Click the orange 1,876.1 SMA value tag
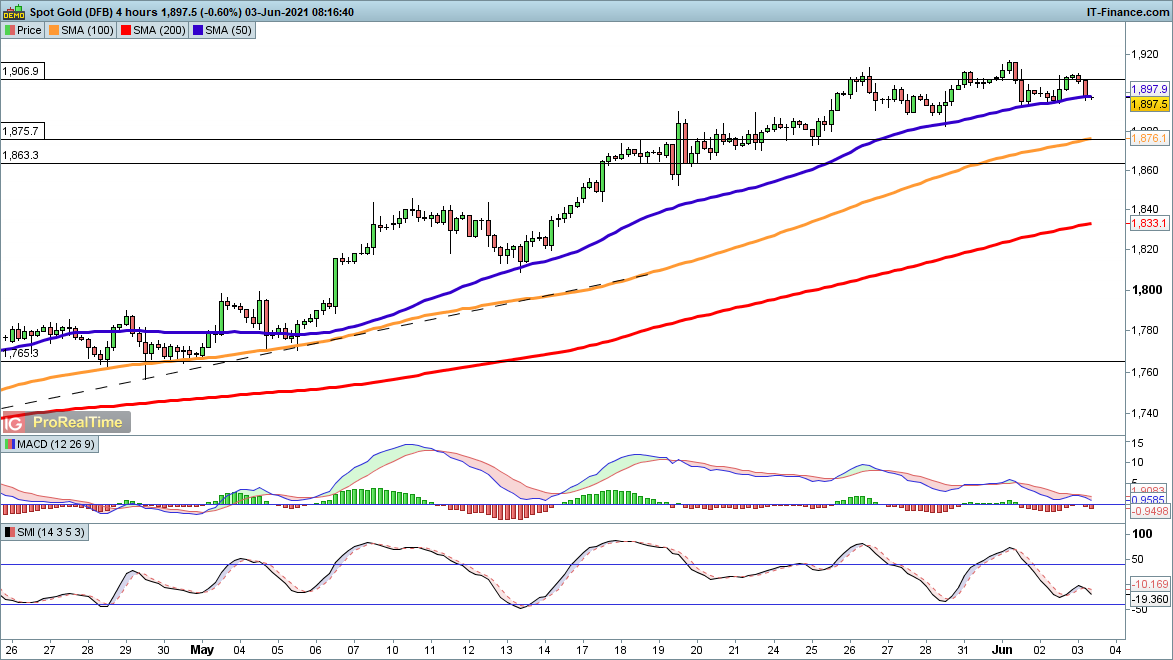 coord(1143,140)
